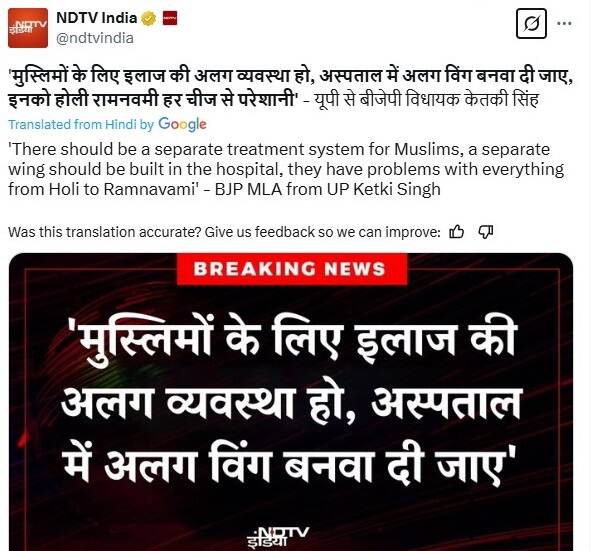Viewport: 591px width, 551px height.
Task: Click the Google logo beside translation label
Action: pyautogui.click(x=182, y=124)
